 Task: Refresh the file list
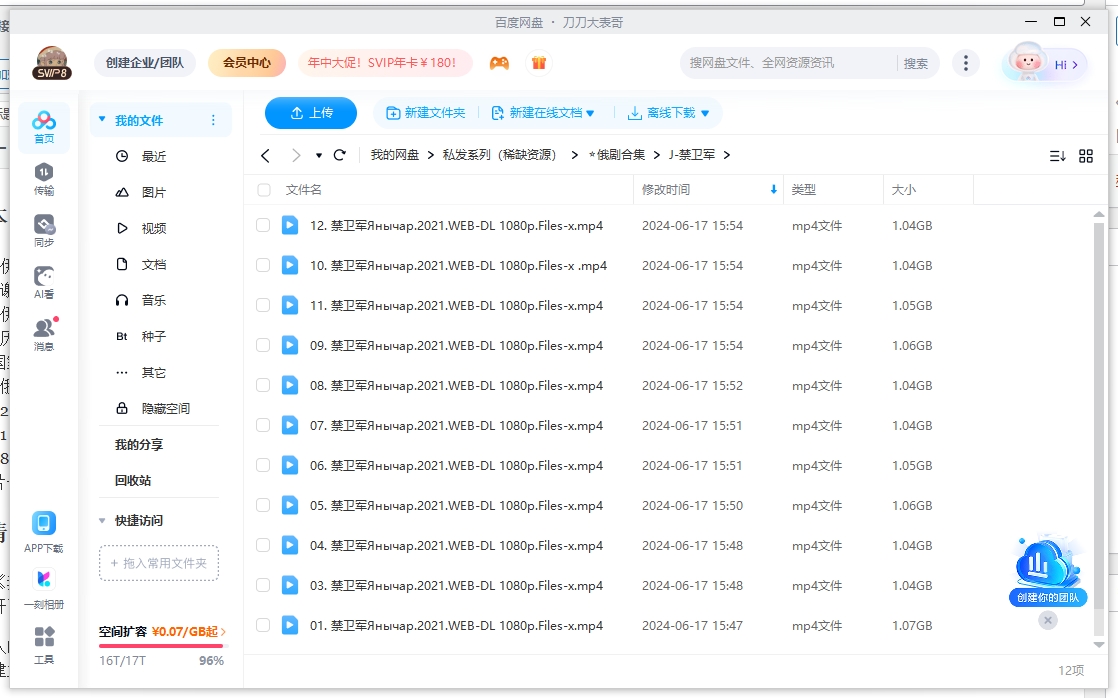tap(340, 155)
